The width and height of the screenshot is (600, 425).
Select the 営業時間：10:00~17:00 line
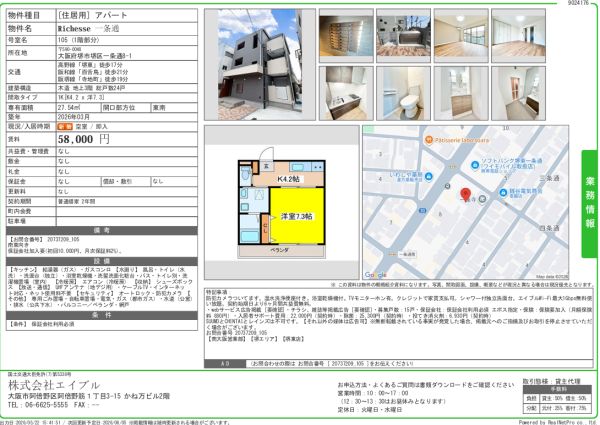click(373, 393)
